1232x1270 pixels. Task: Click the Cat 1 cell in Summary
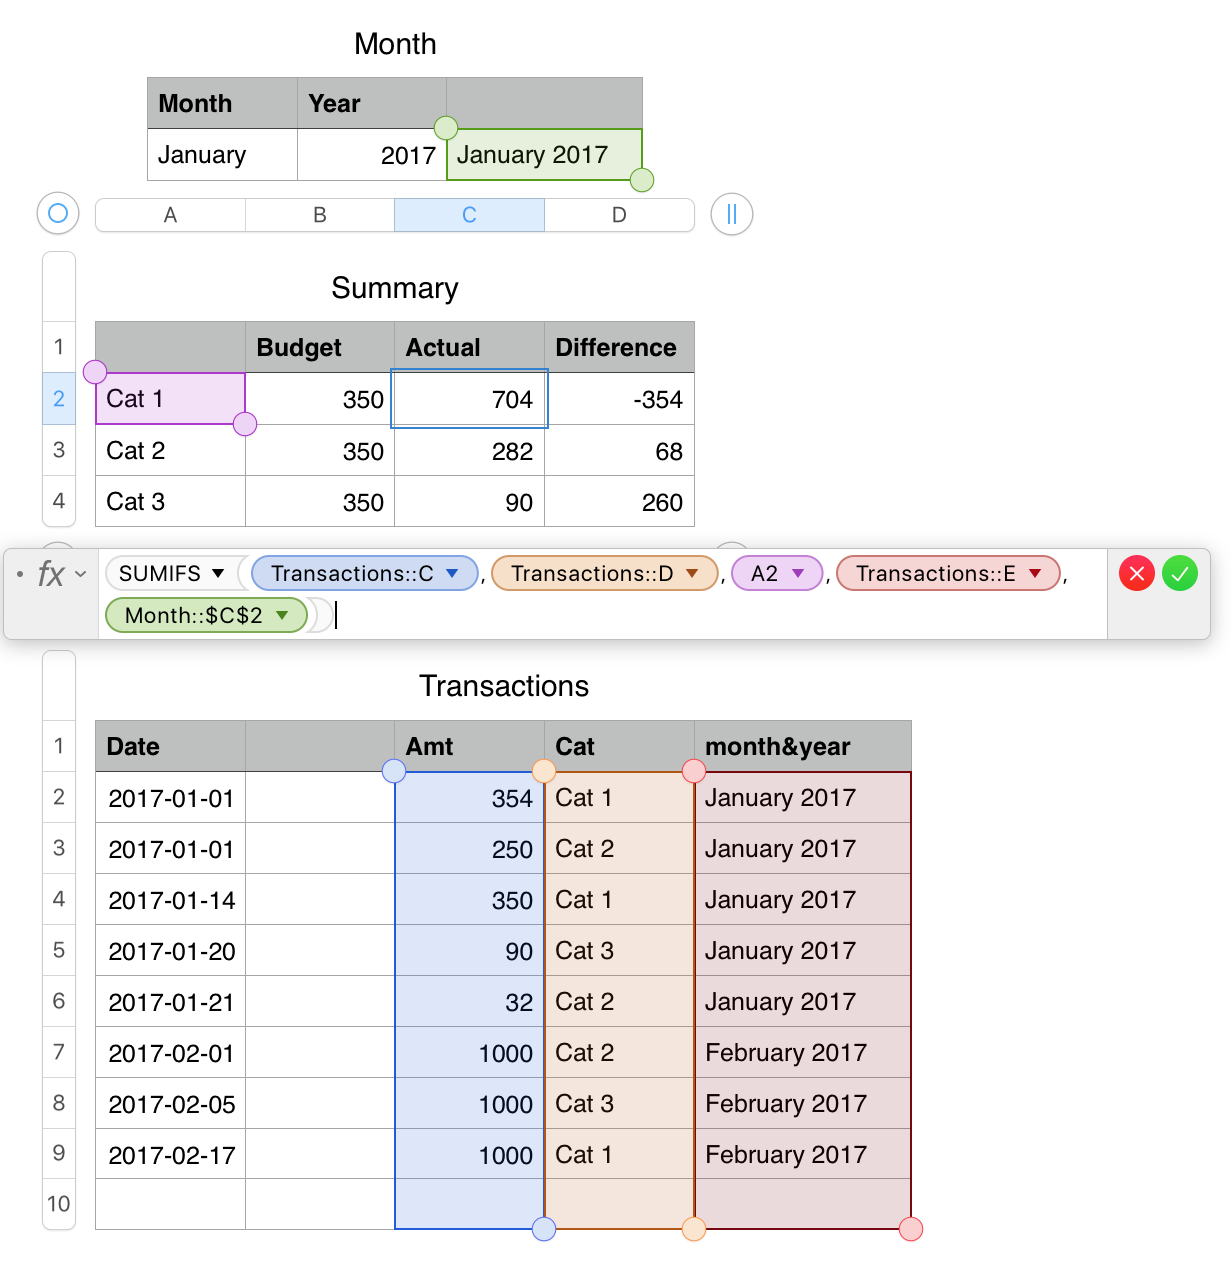pos(170,399)
